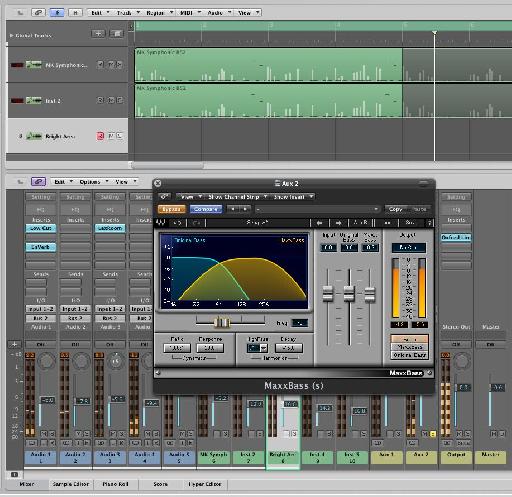Click the Undo arrow in the Waves toolbar

pos(178,222)
